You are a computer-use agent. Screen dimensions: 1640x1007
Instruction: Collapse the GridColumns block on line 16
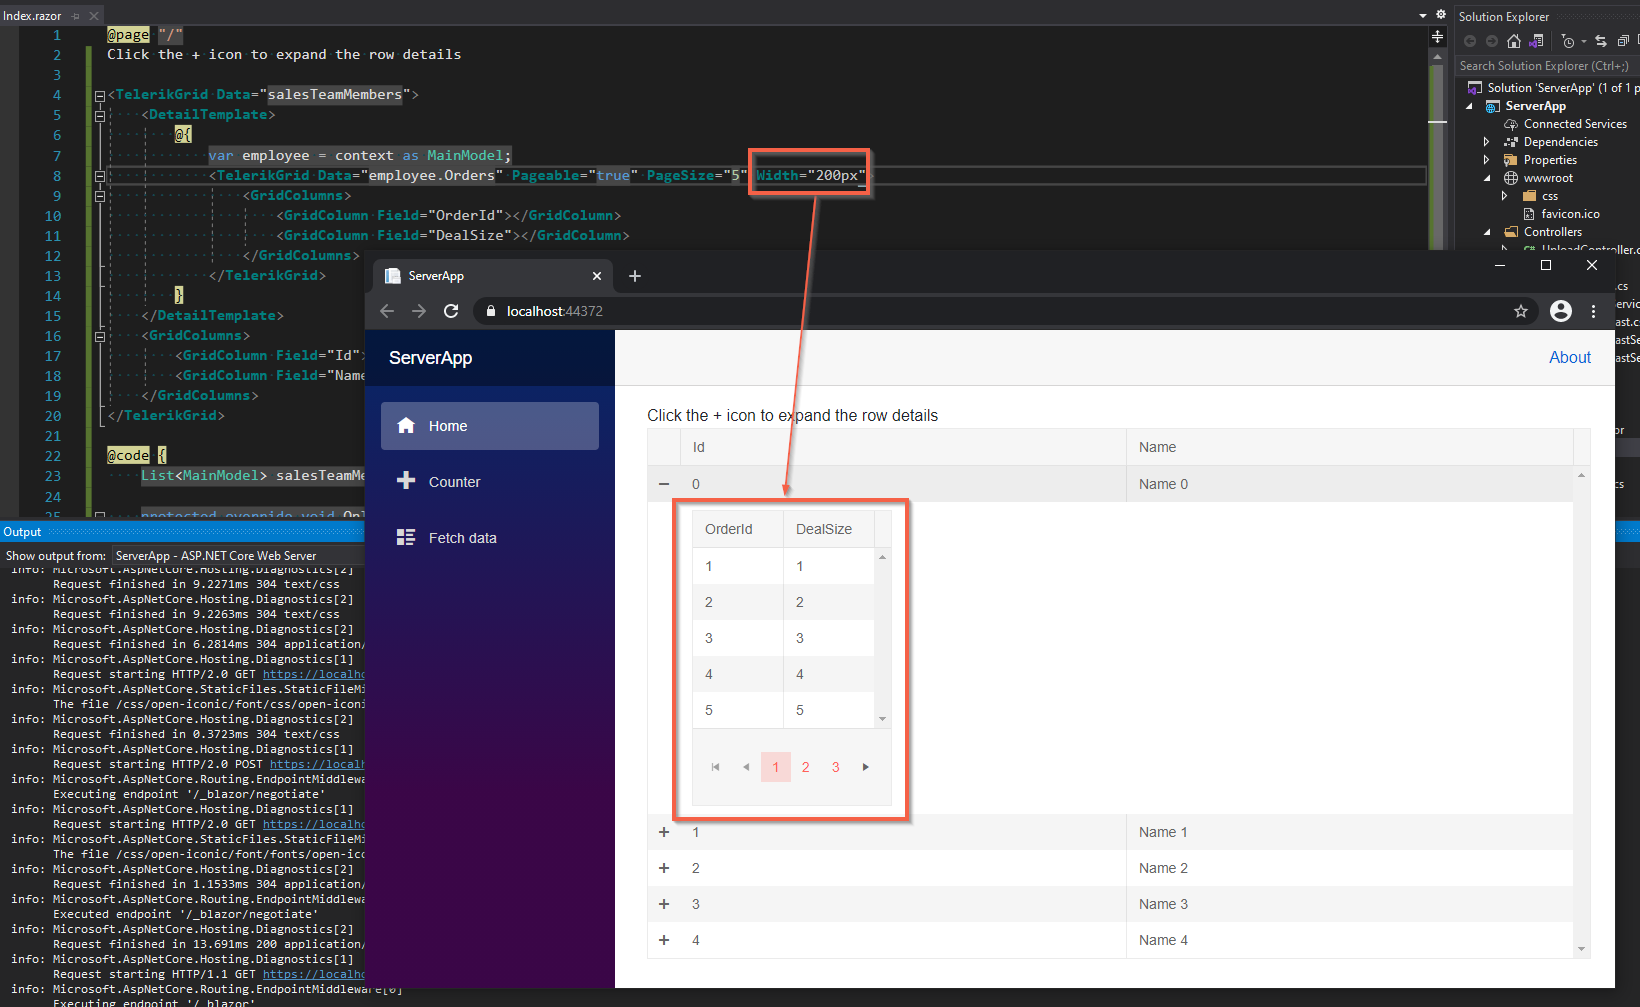click(x=100, y=337)
